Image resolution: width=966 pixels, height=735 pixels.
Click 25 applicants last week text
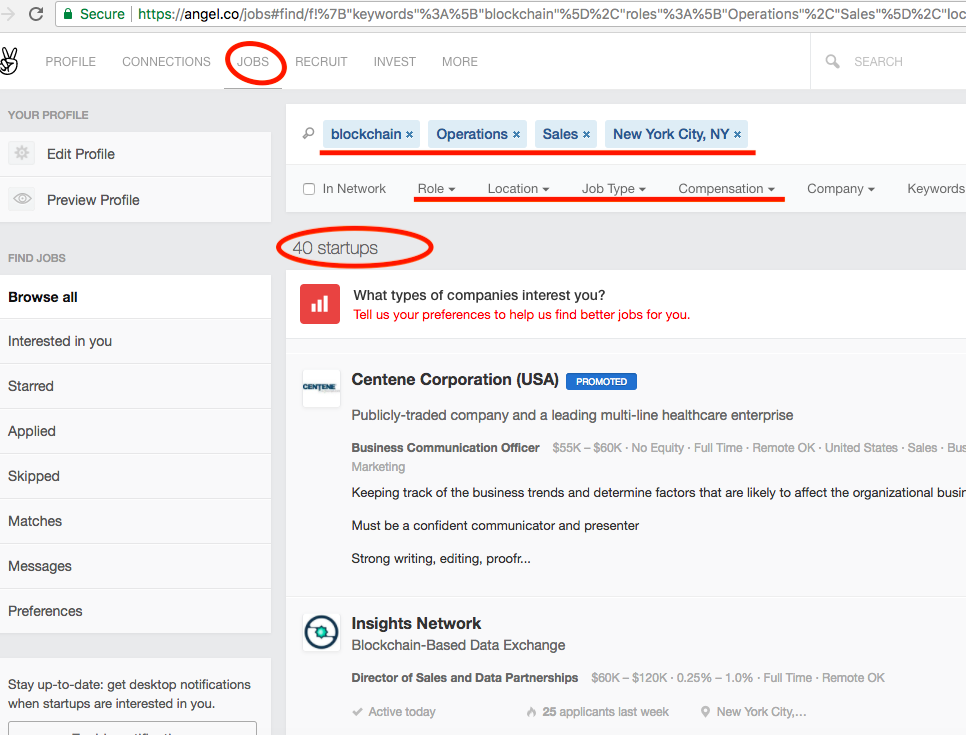(605, 712)
